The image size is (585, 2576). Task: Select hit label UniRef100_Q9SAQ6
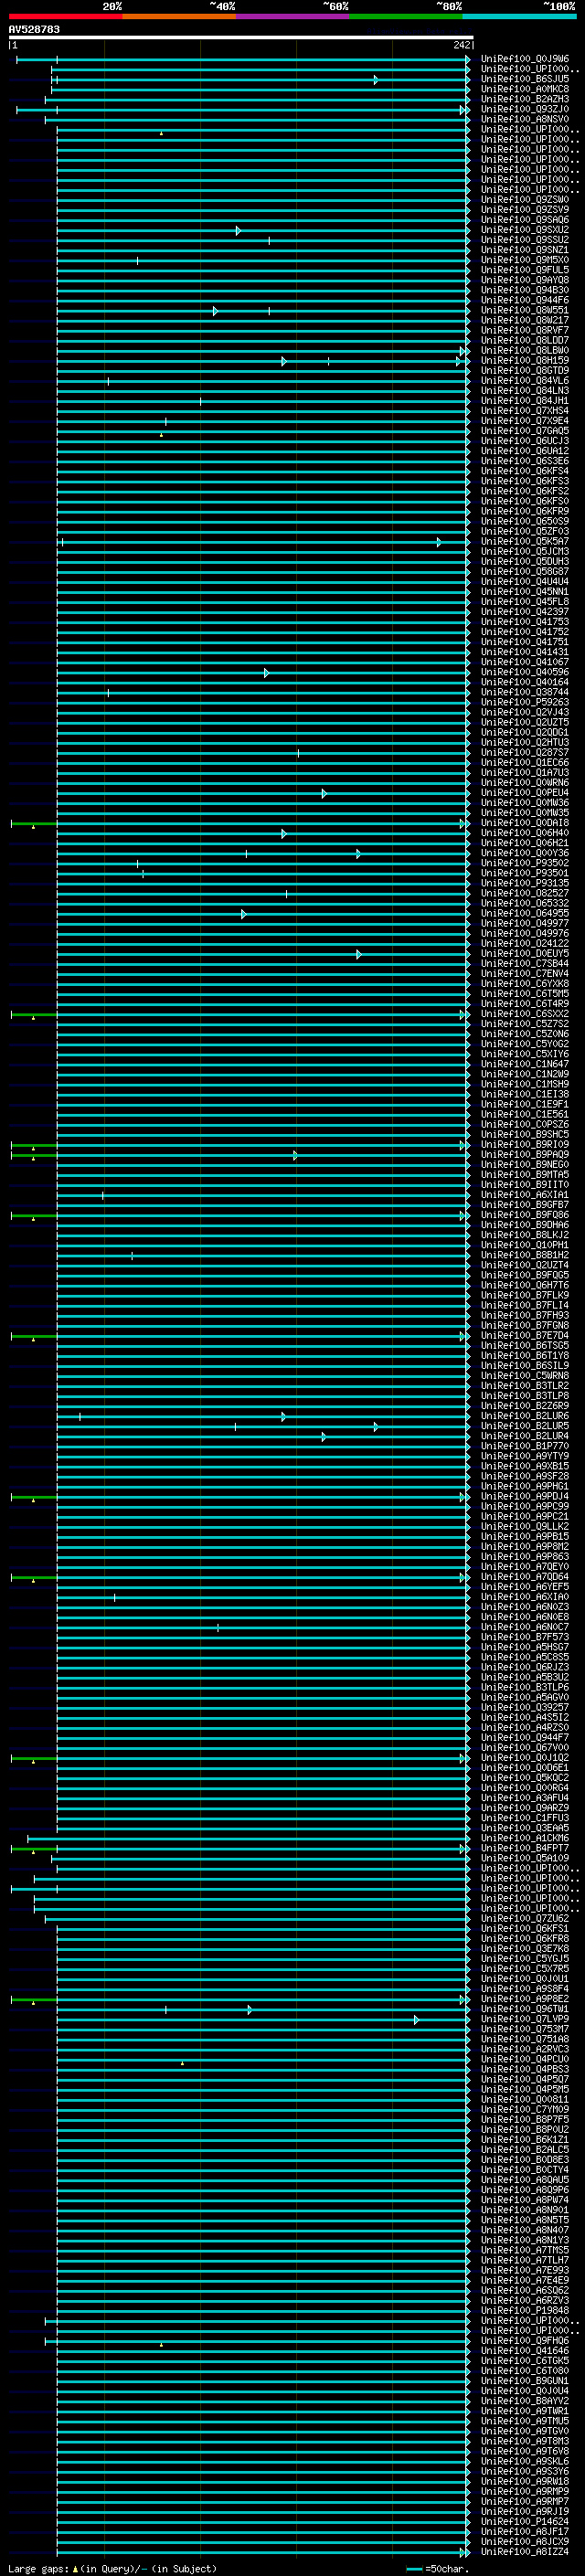click(x=525, y=220)
